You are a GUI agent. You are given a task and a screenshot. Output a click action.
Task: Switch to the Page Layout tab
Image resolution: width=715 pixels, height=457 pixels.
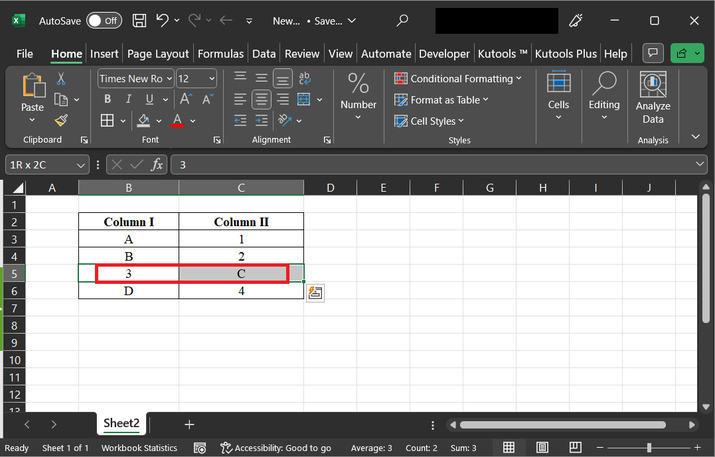158,54
